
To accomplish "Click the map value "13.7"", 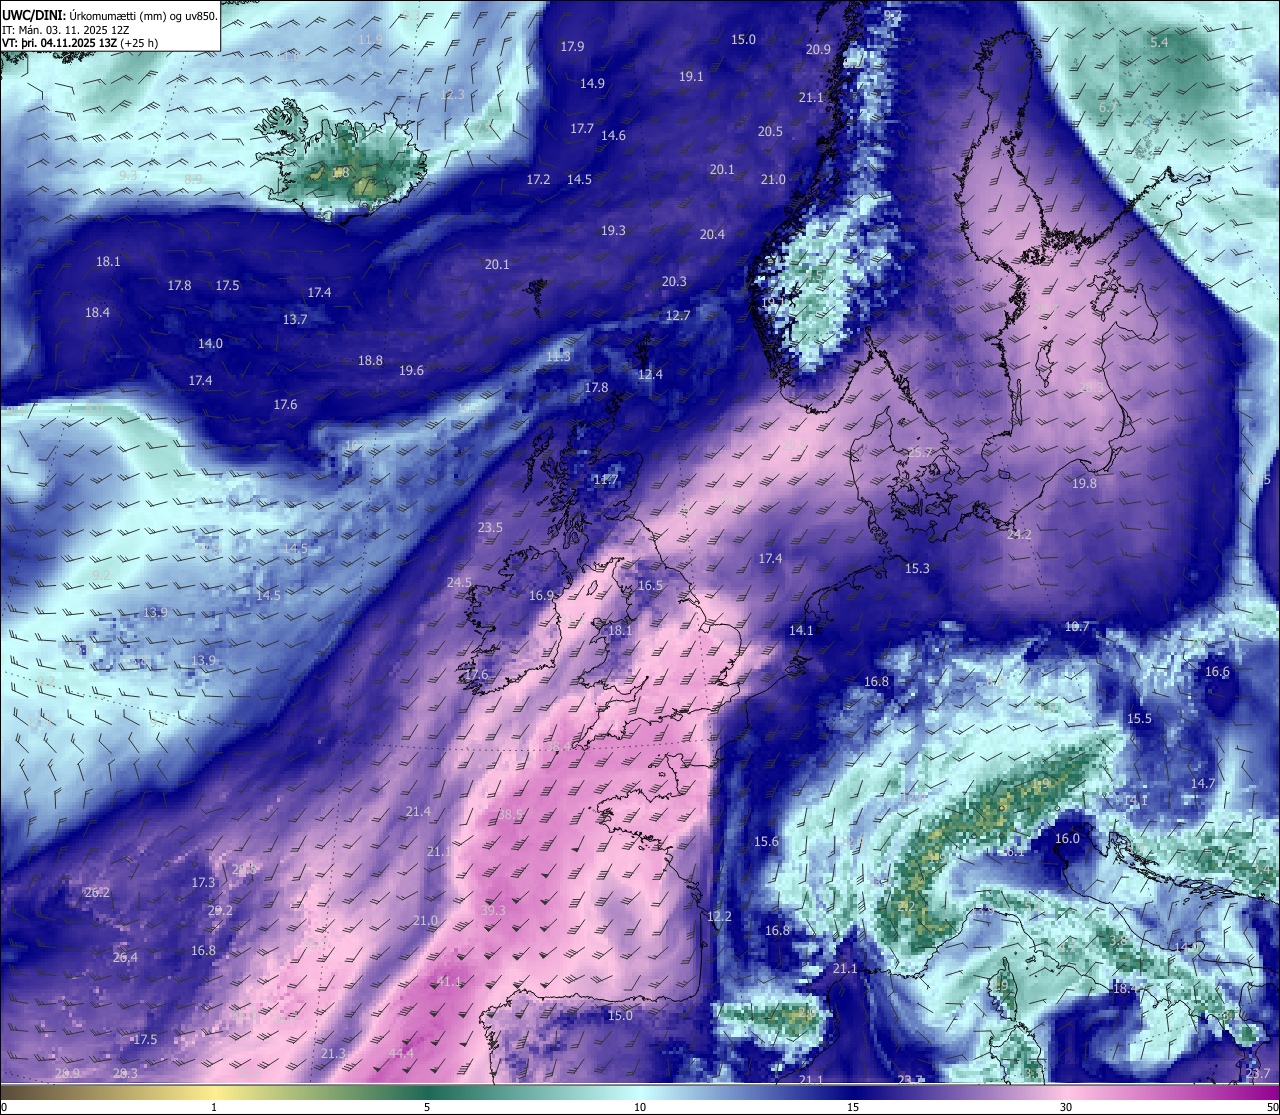I will tap(295, 320).
